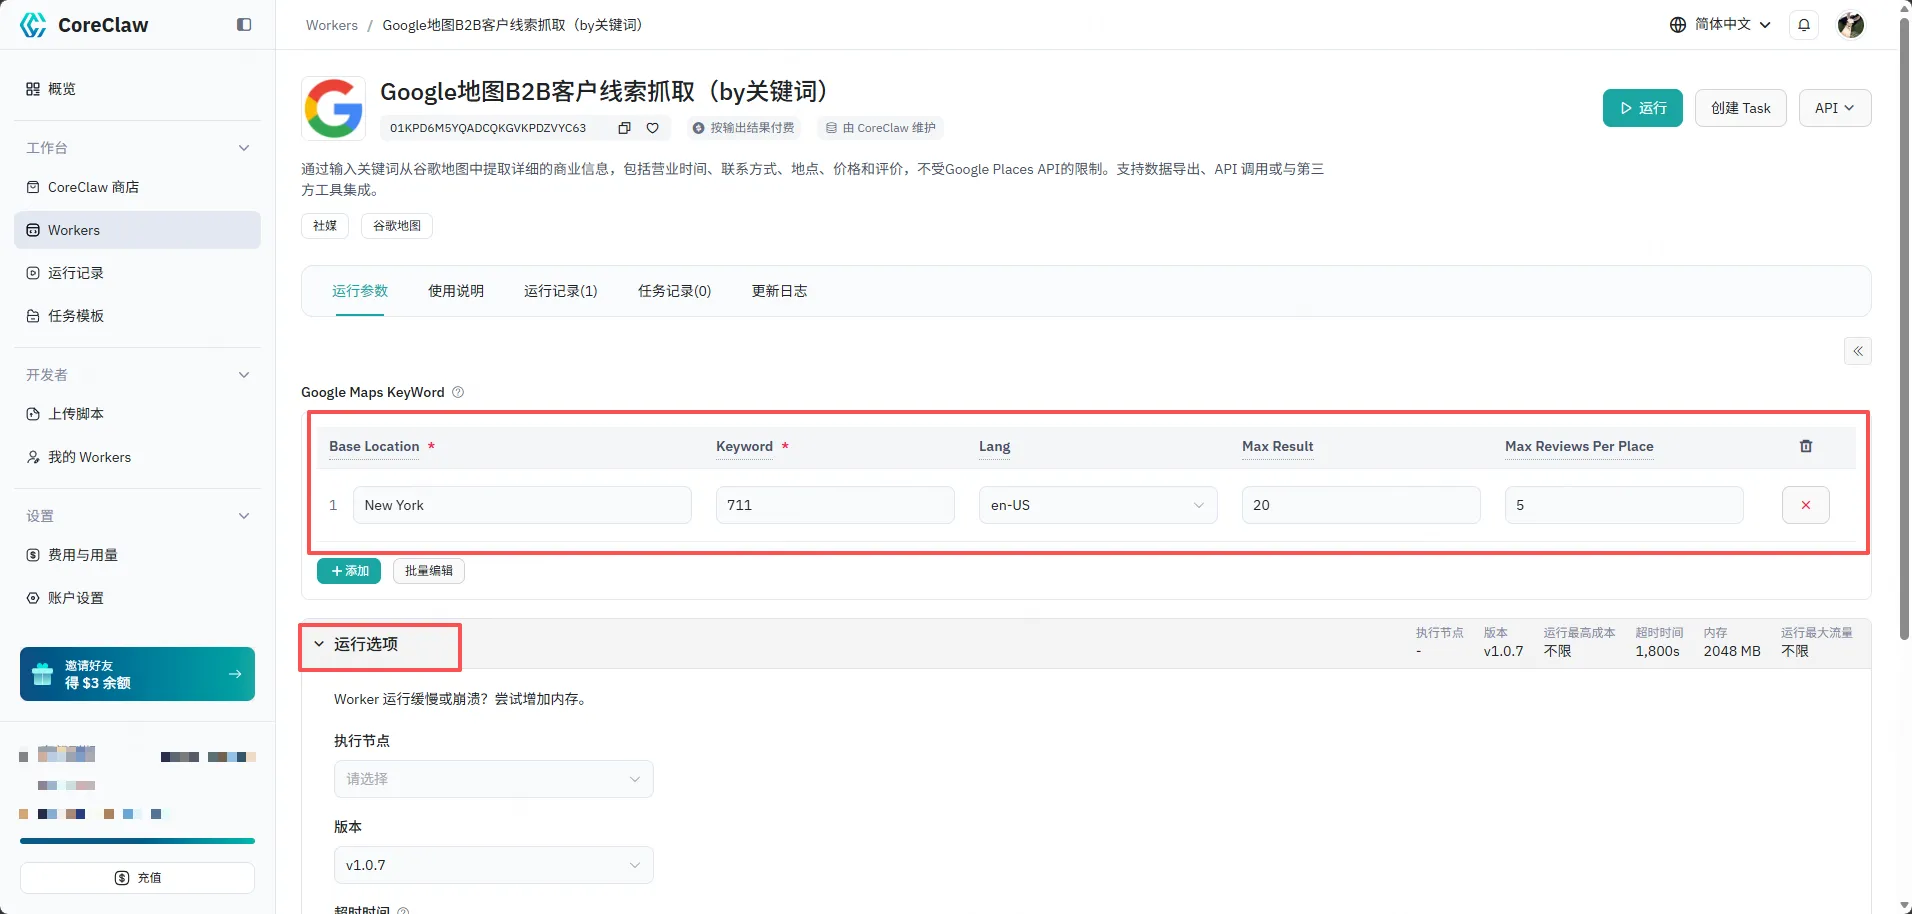Open CoreClaw 商店 in sidebar
The height and width of the screenshot is (914, 1912).
tap(138, 187)
